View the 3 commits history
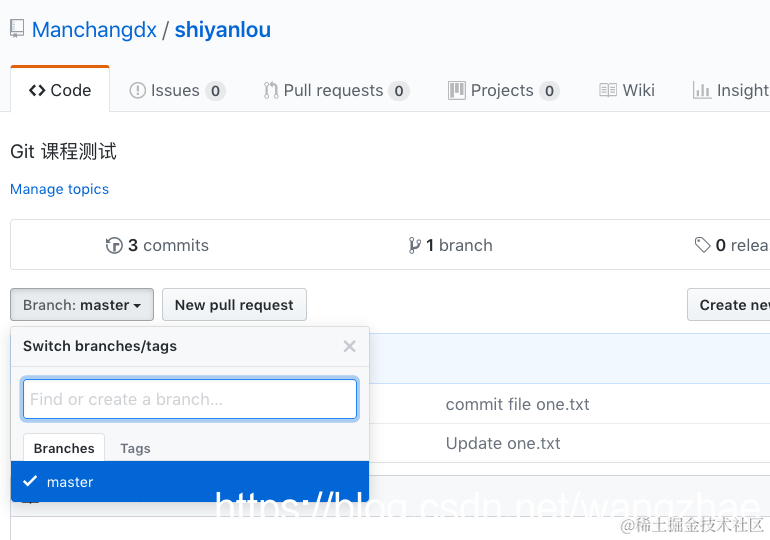The height and width of the screenshot is (540, 770). click(x=157, y=245)
